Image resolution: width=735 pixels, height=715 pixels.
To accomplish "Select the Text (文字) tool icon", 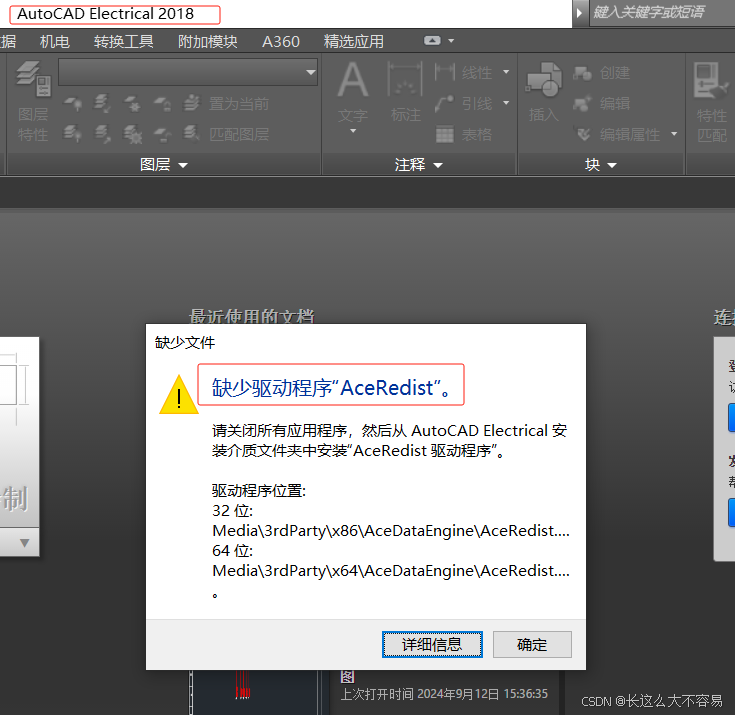I will [353, 81].
